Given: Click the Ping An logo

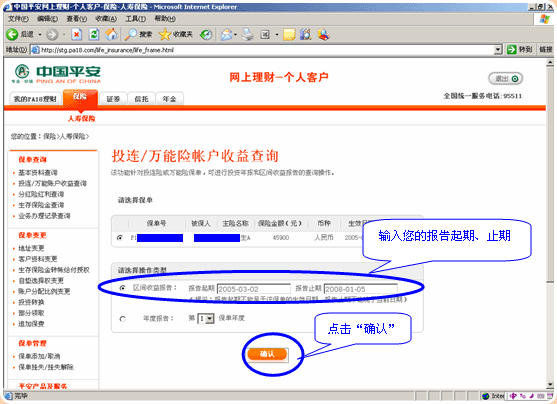Looking at the screenshot, I should (x=56, y=74).
